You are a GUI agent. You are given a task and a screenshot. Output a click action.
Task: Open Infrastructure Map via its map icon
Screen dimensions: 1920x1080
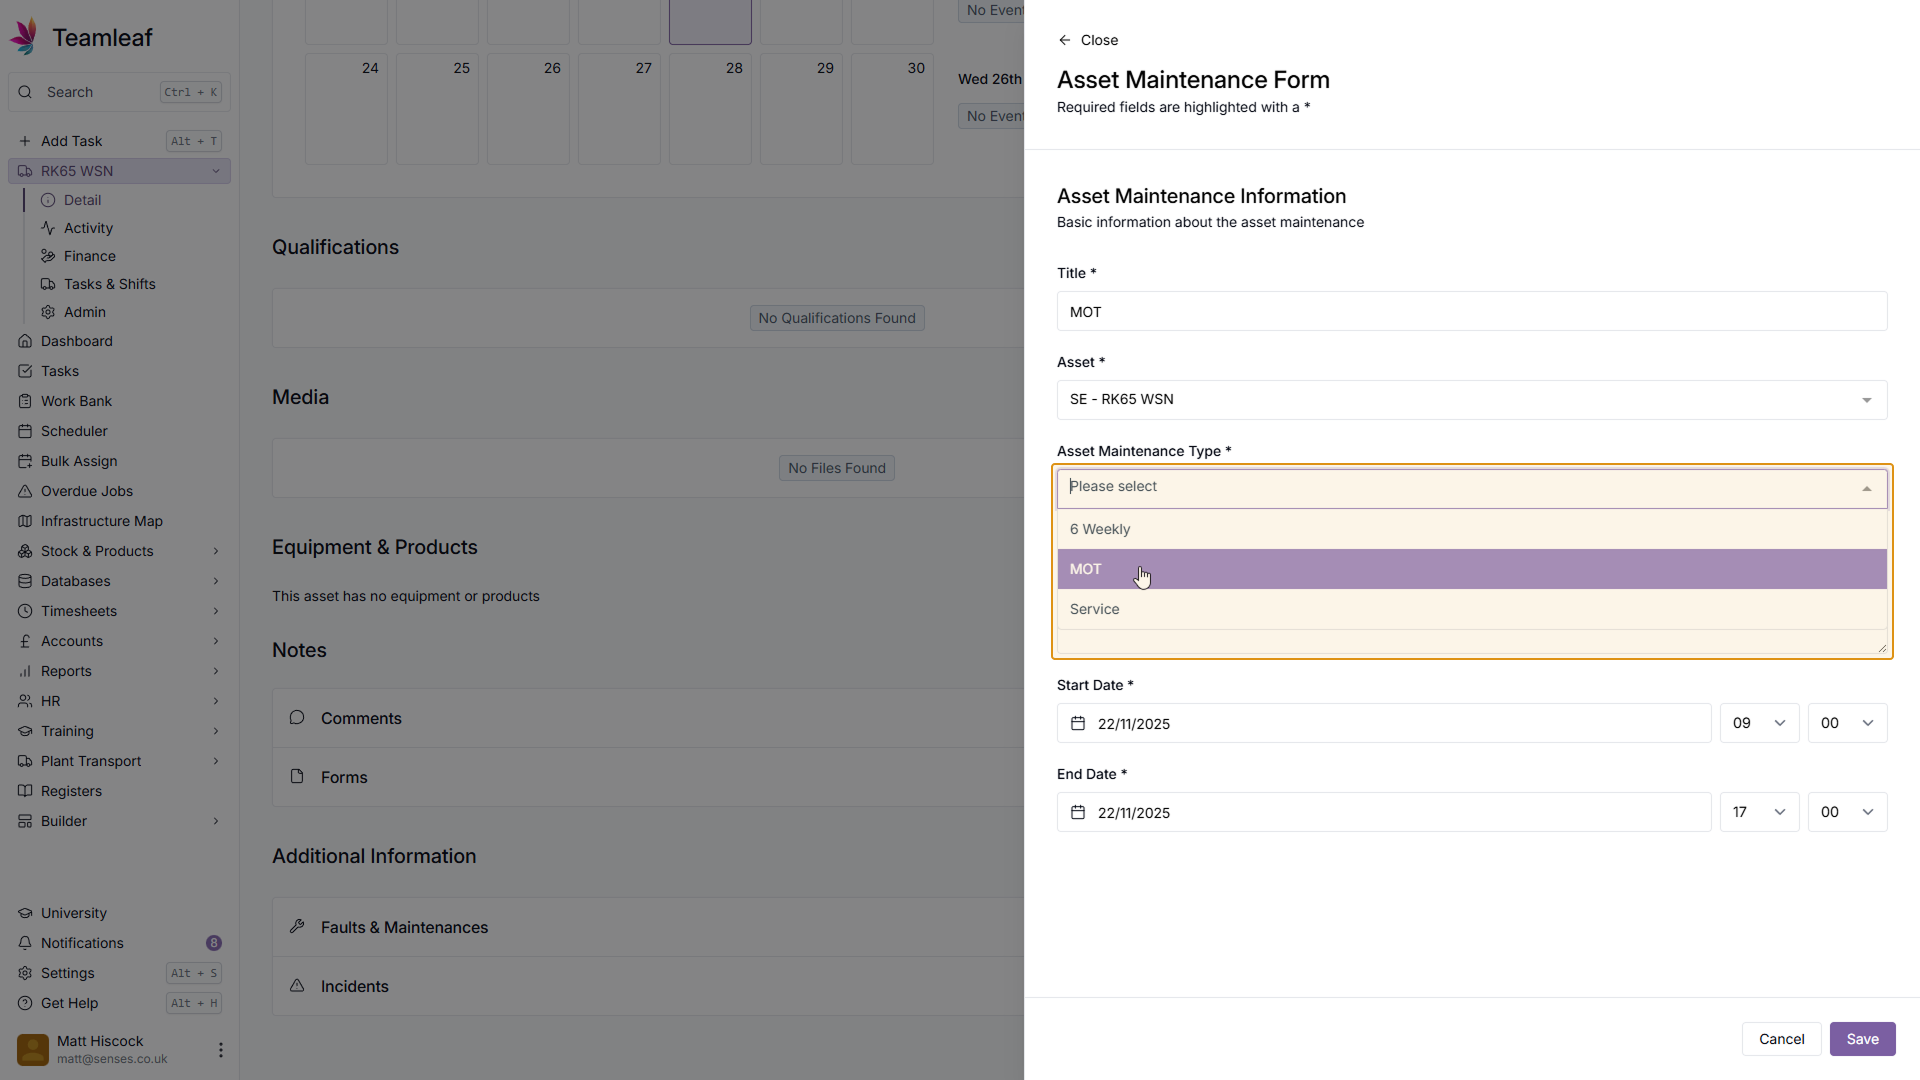pos(25,521)
